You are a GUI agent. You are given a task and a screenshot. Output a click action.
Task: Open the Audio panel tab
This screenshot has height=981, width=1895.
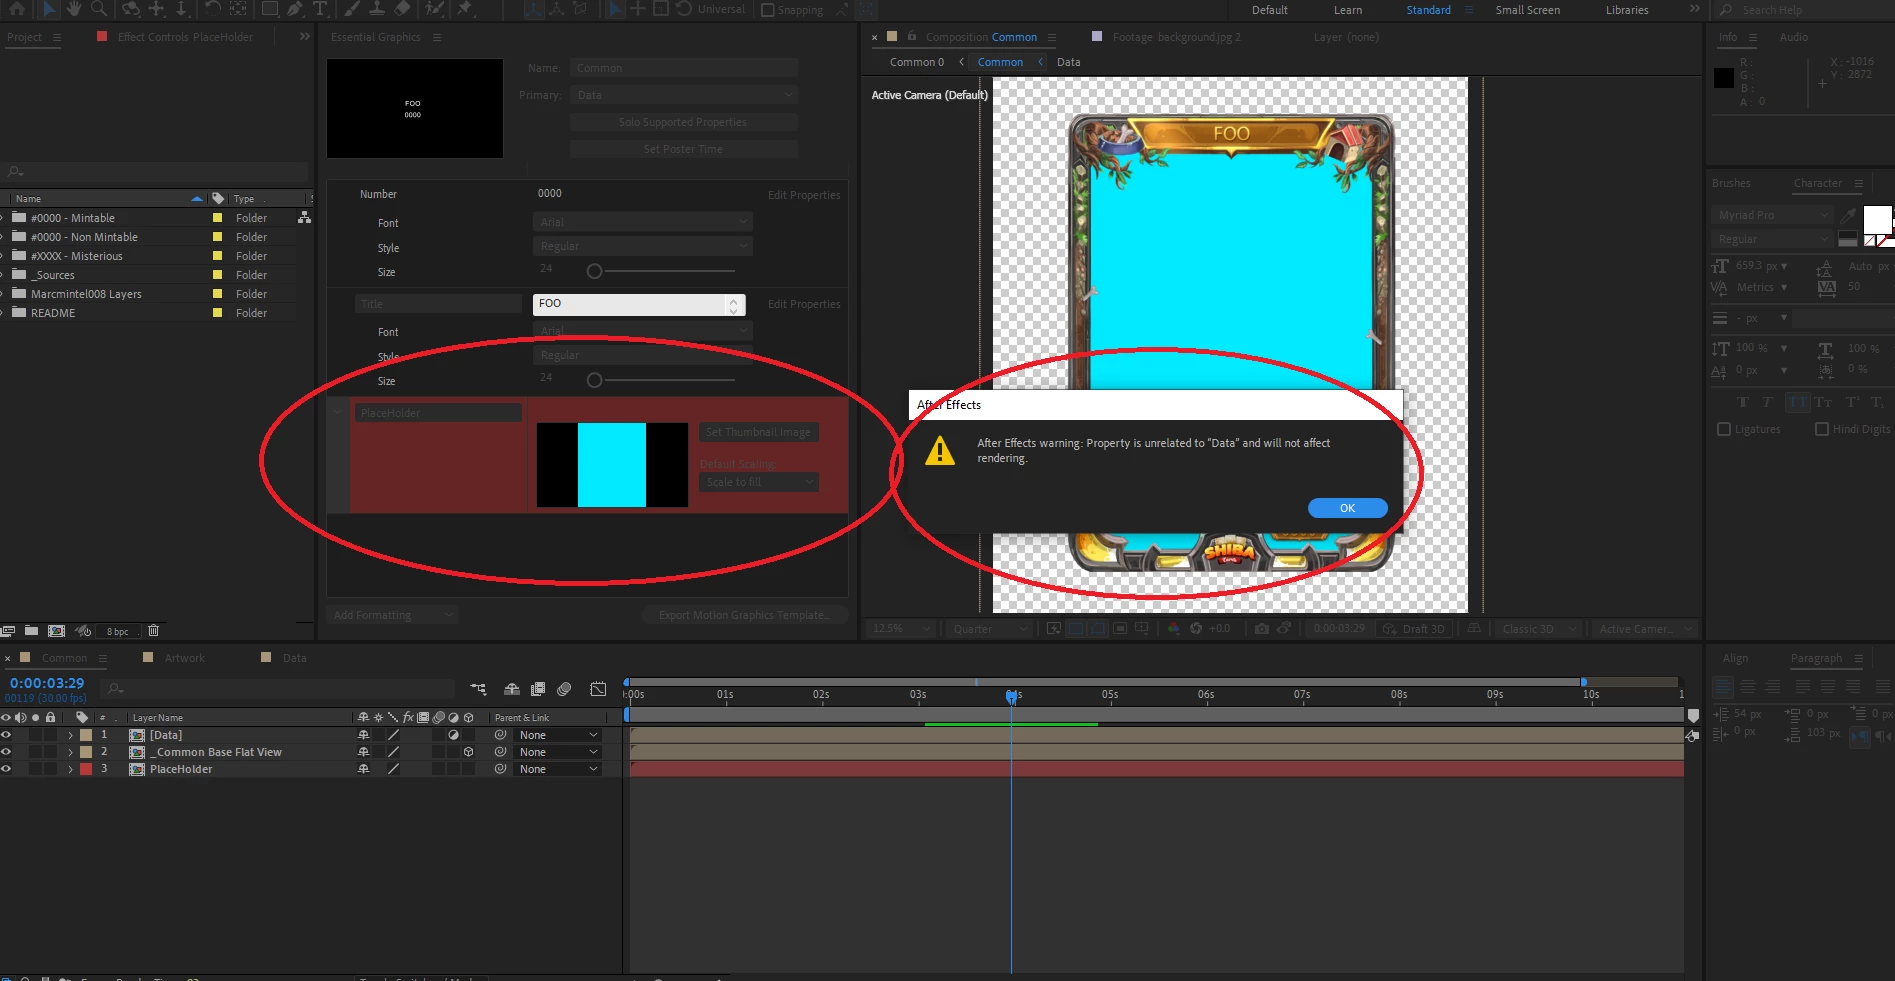click(1793, 37)
